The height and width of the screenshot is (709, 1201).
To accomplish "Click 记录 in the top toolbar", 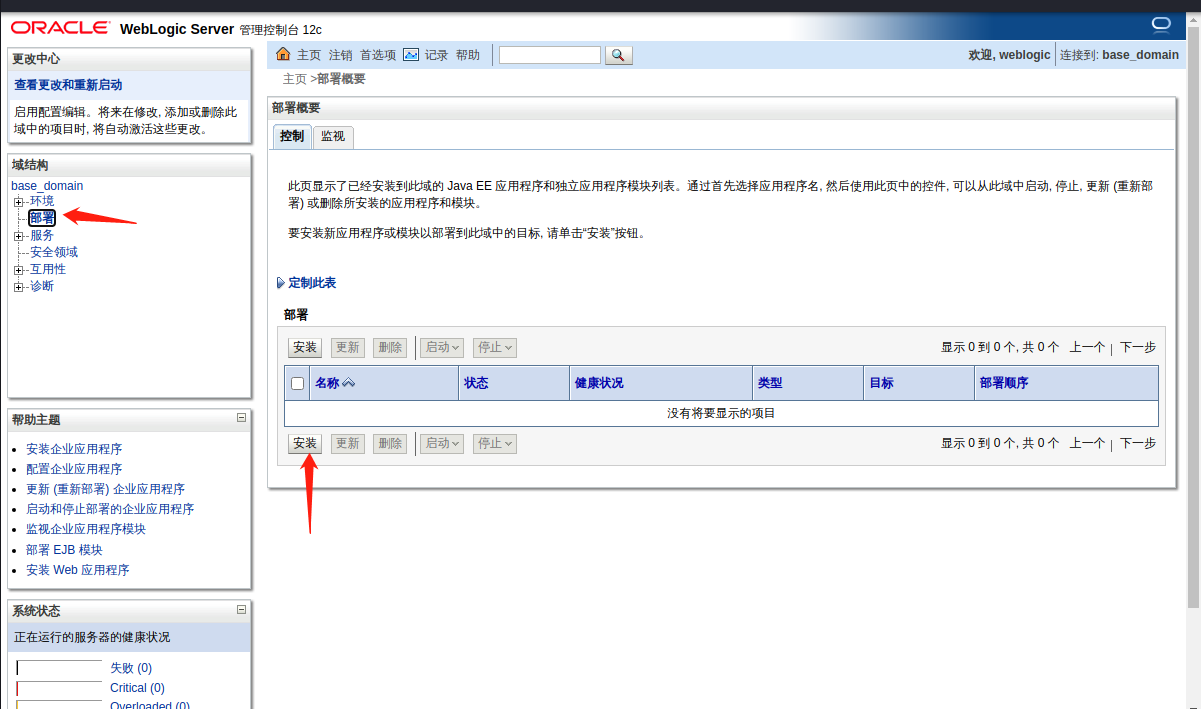I will point(437,55).
